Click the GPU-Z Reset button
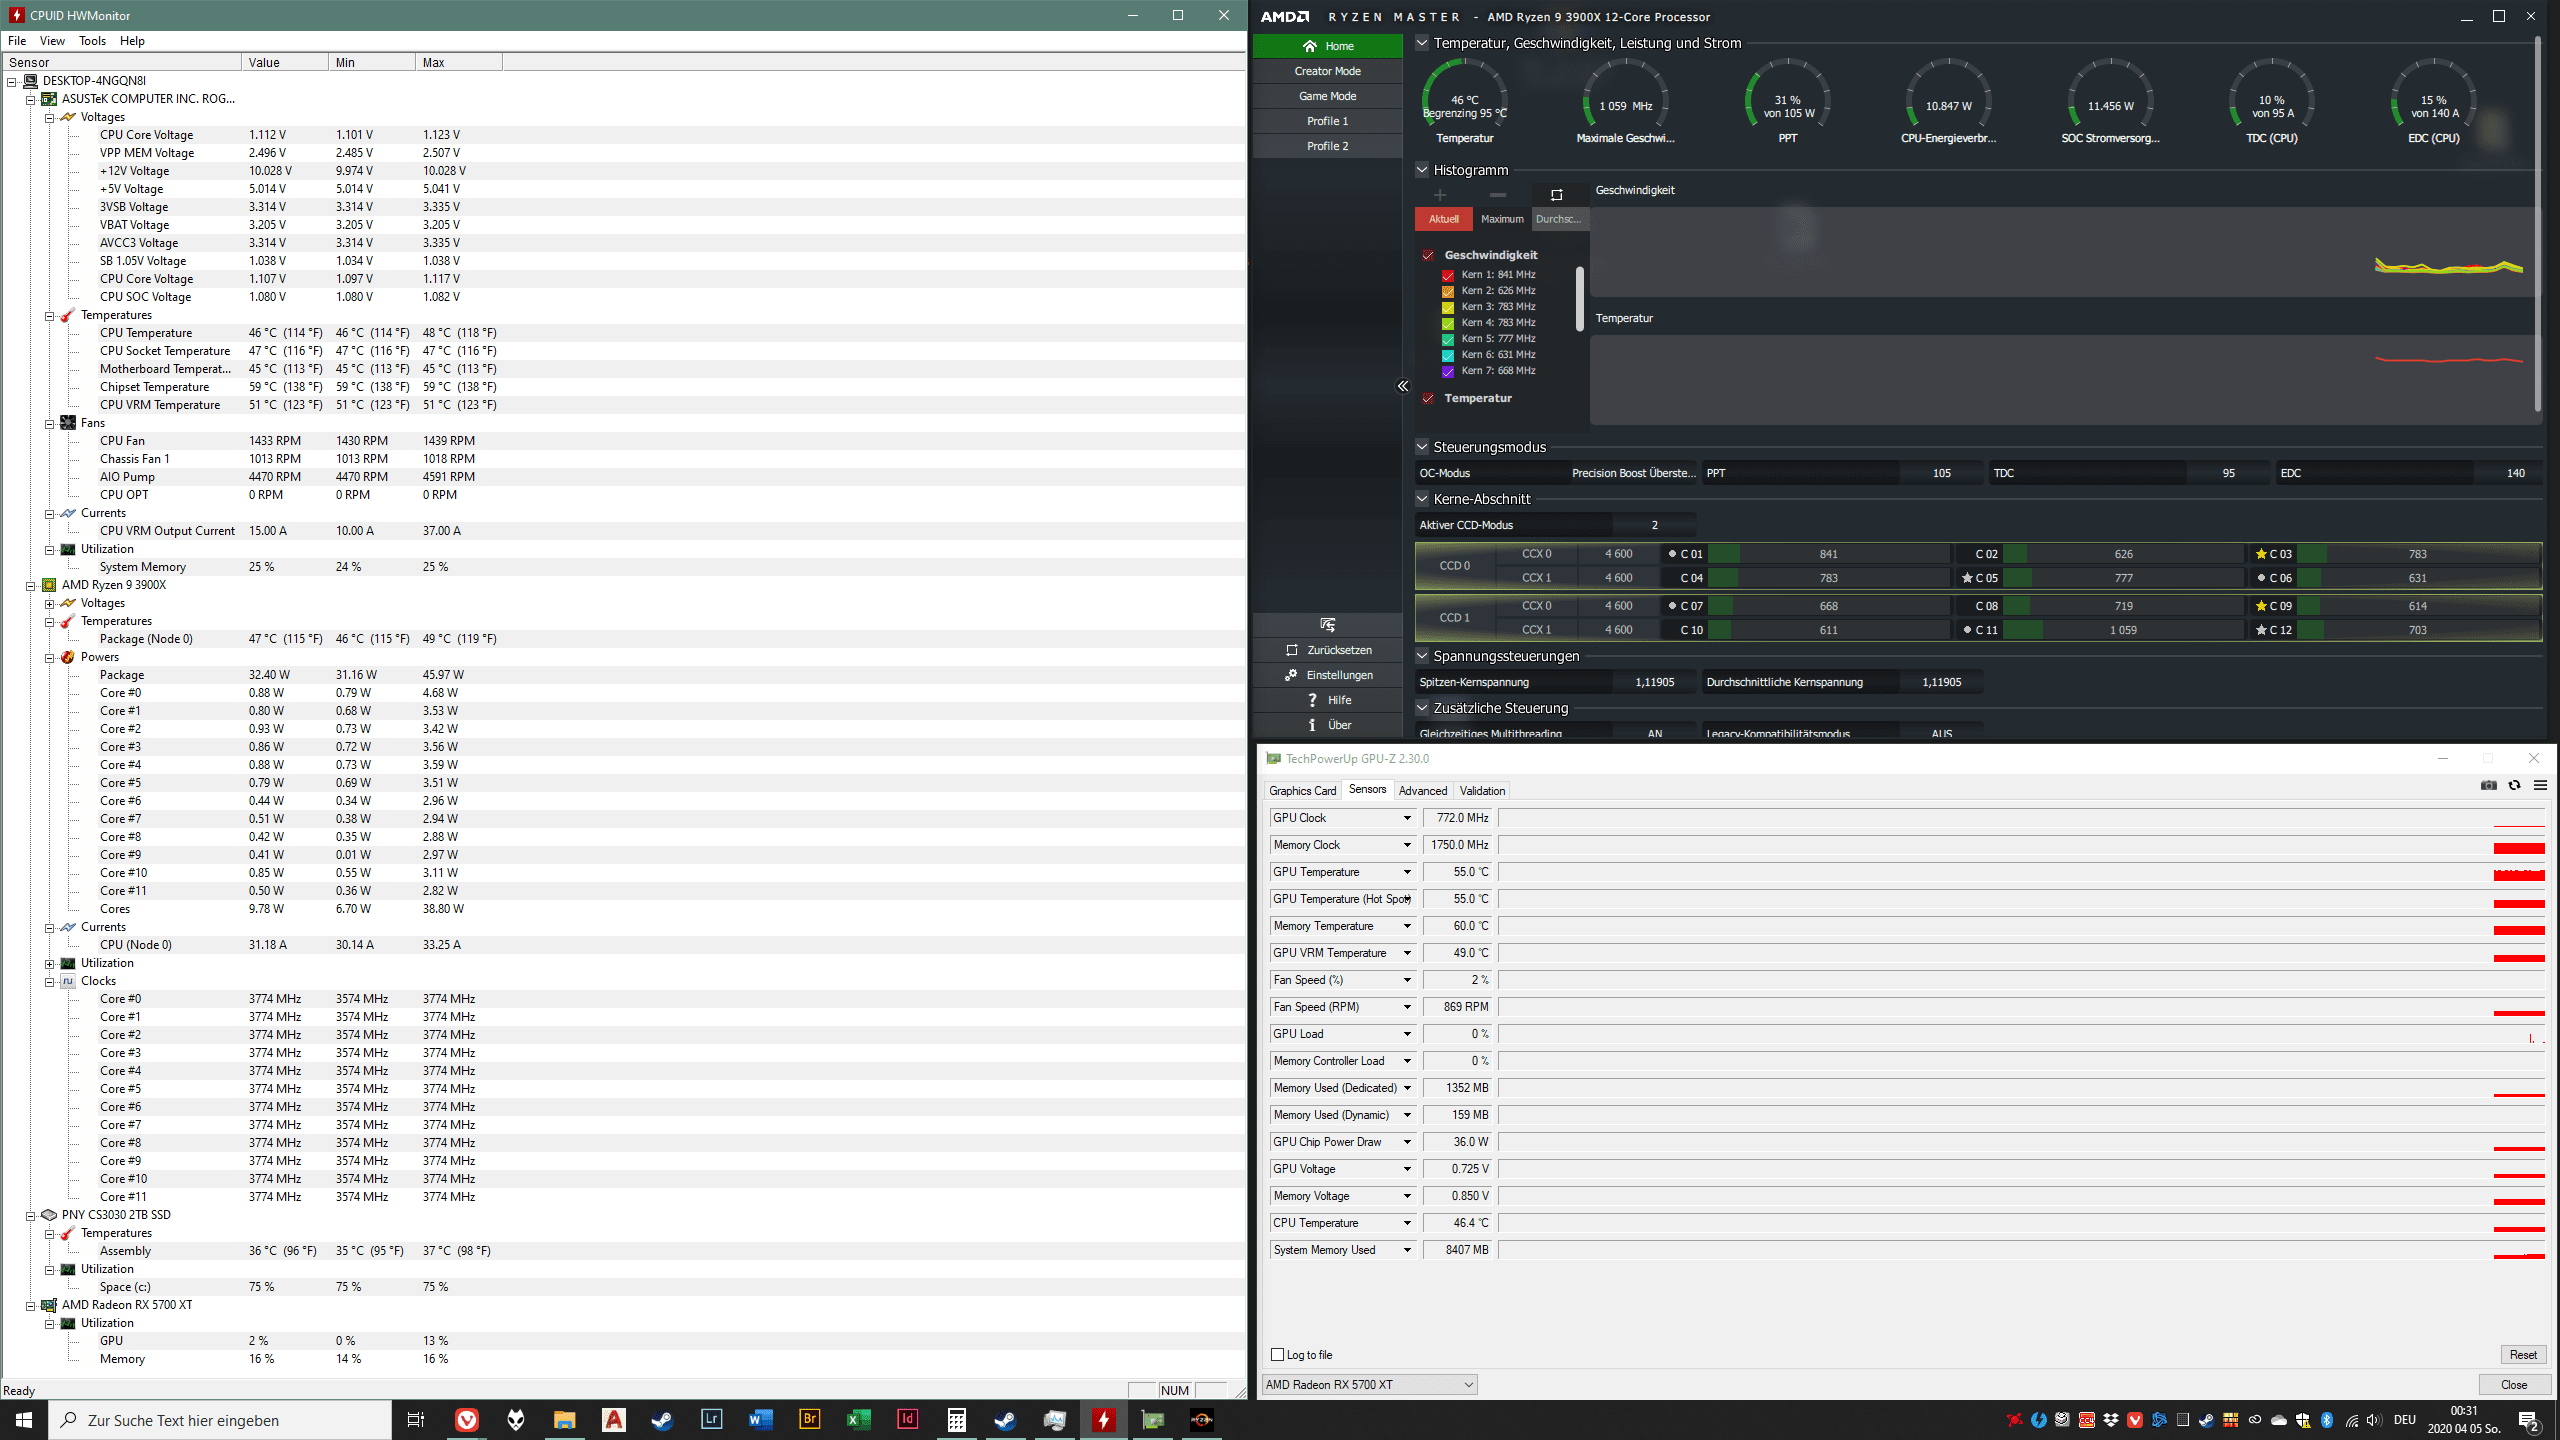2560x1440 pixels. 2522,1355
